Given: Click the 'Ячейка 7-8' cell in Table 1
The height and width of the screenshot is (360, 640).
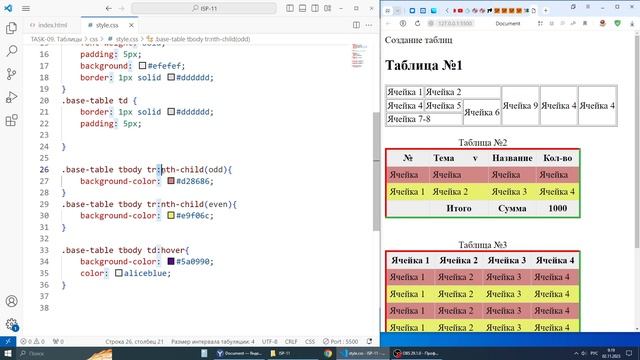Looking at the screenshot, I should click(424, 119).
